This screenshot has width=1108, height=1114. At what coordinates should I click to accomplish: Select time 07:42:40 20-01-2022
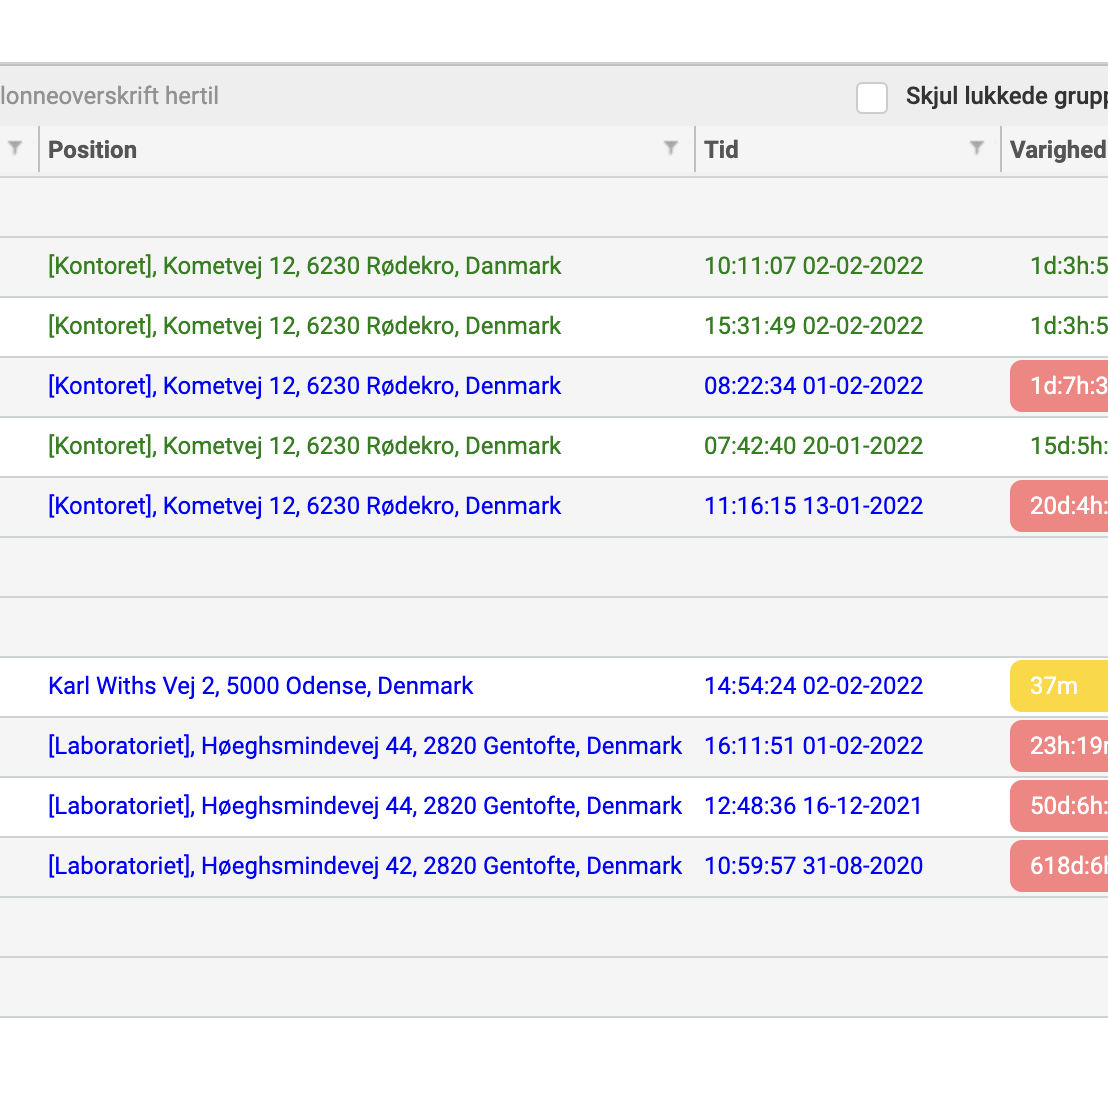(813, 446)
